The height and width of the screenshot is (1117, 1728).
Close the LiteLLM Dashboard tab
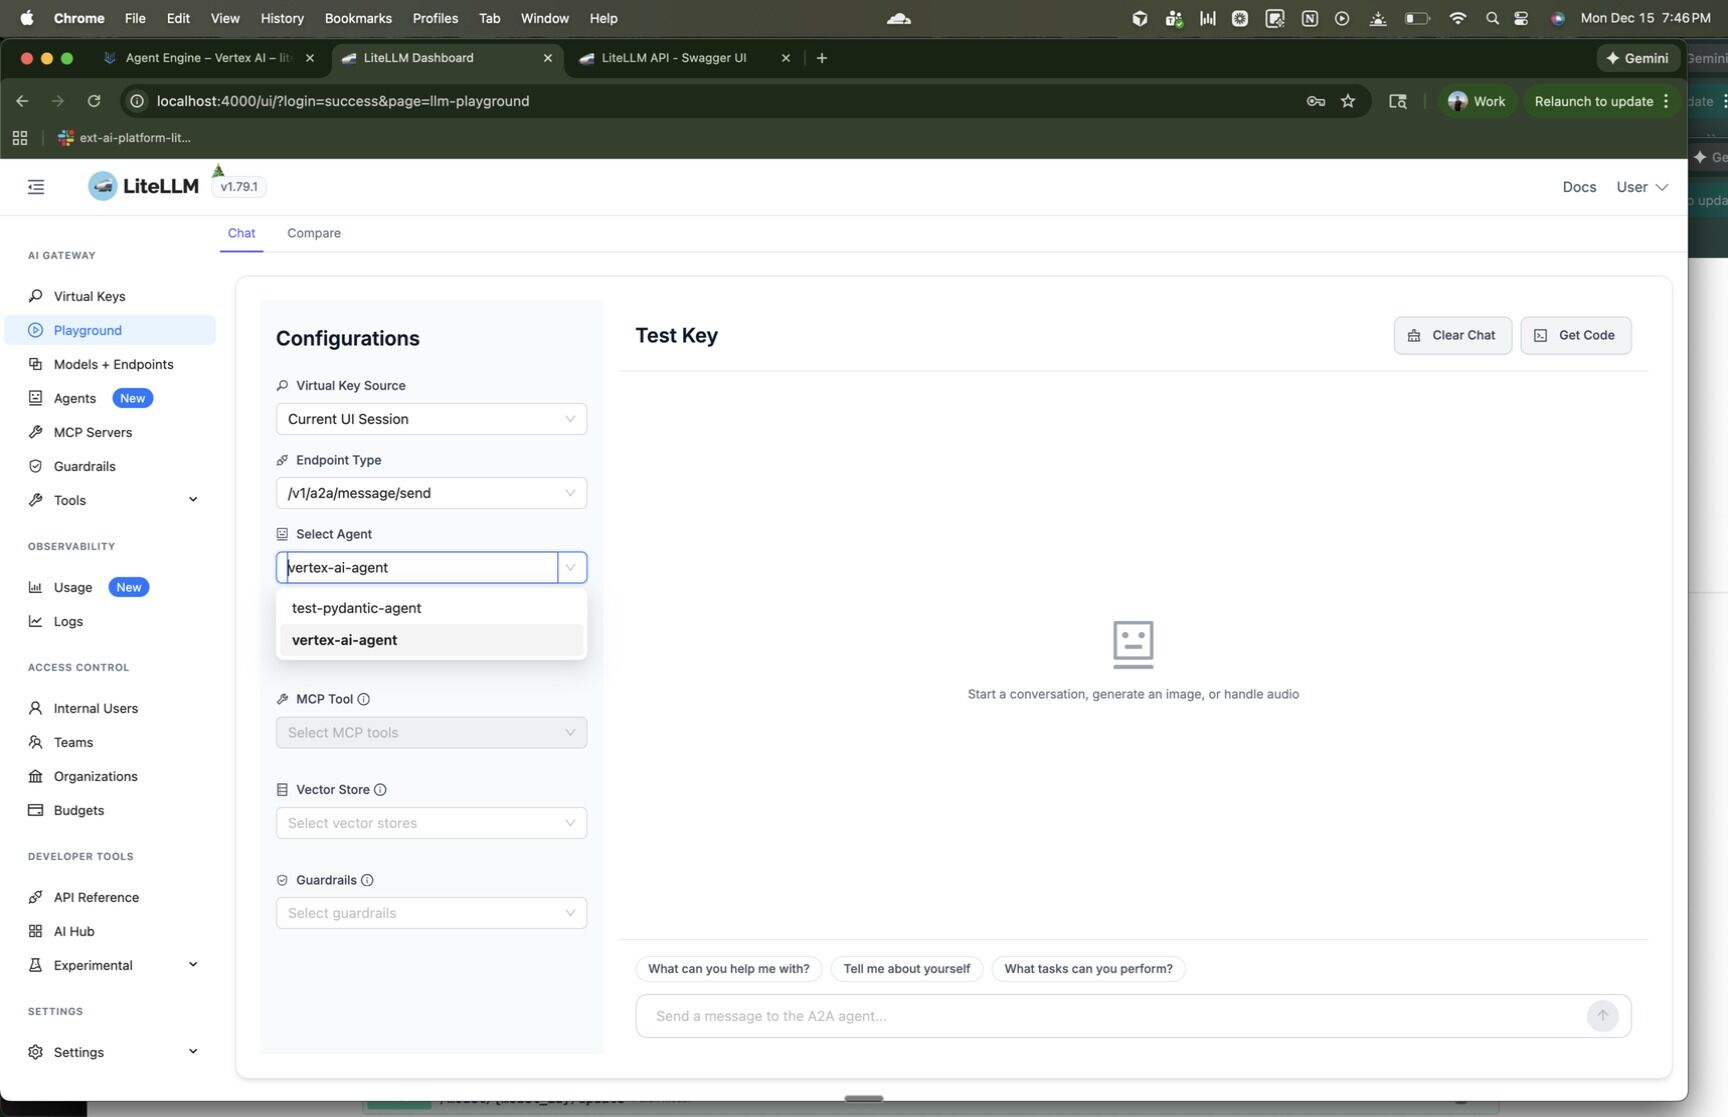[x=548, y=58]
